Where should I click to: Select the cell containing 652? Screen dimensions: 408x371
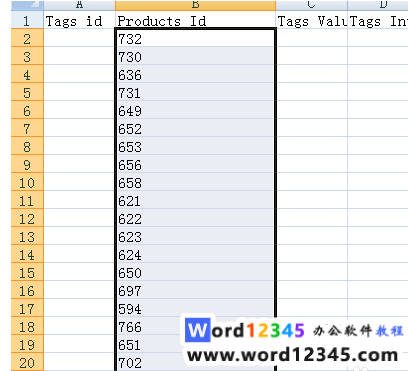[x=196, y=128]
